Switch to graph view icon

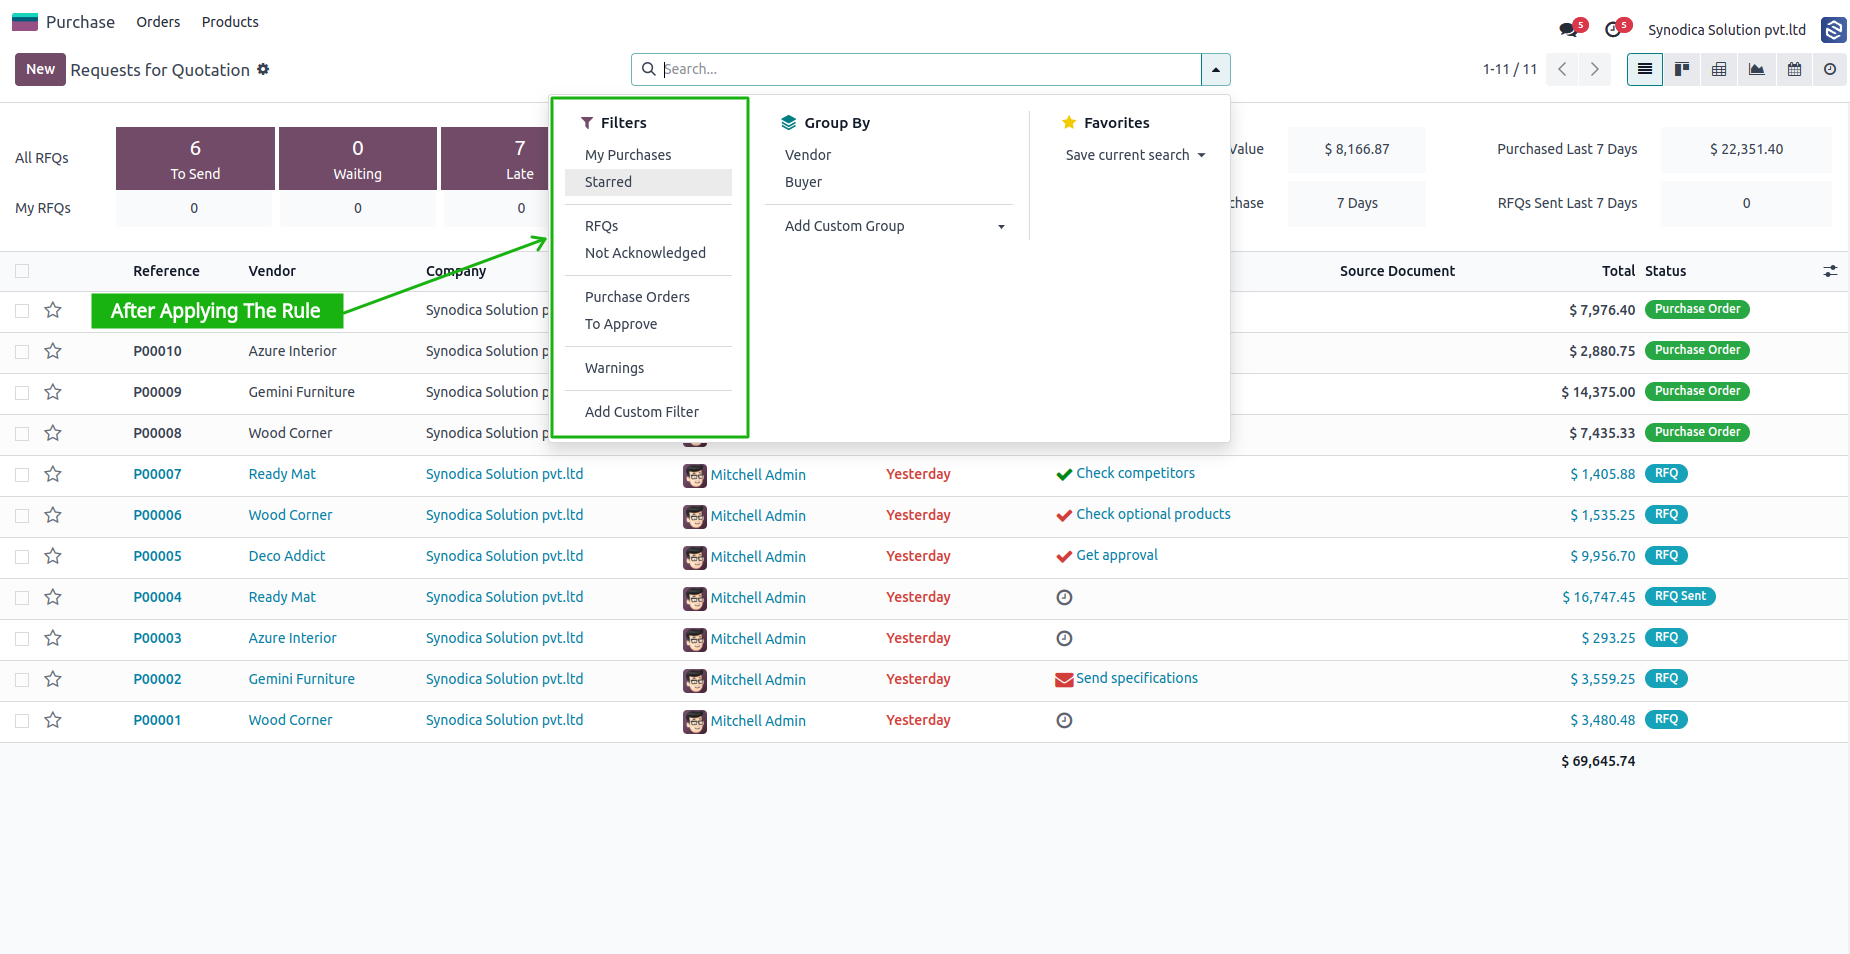tap(1757, 69)
